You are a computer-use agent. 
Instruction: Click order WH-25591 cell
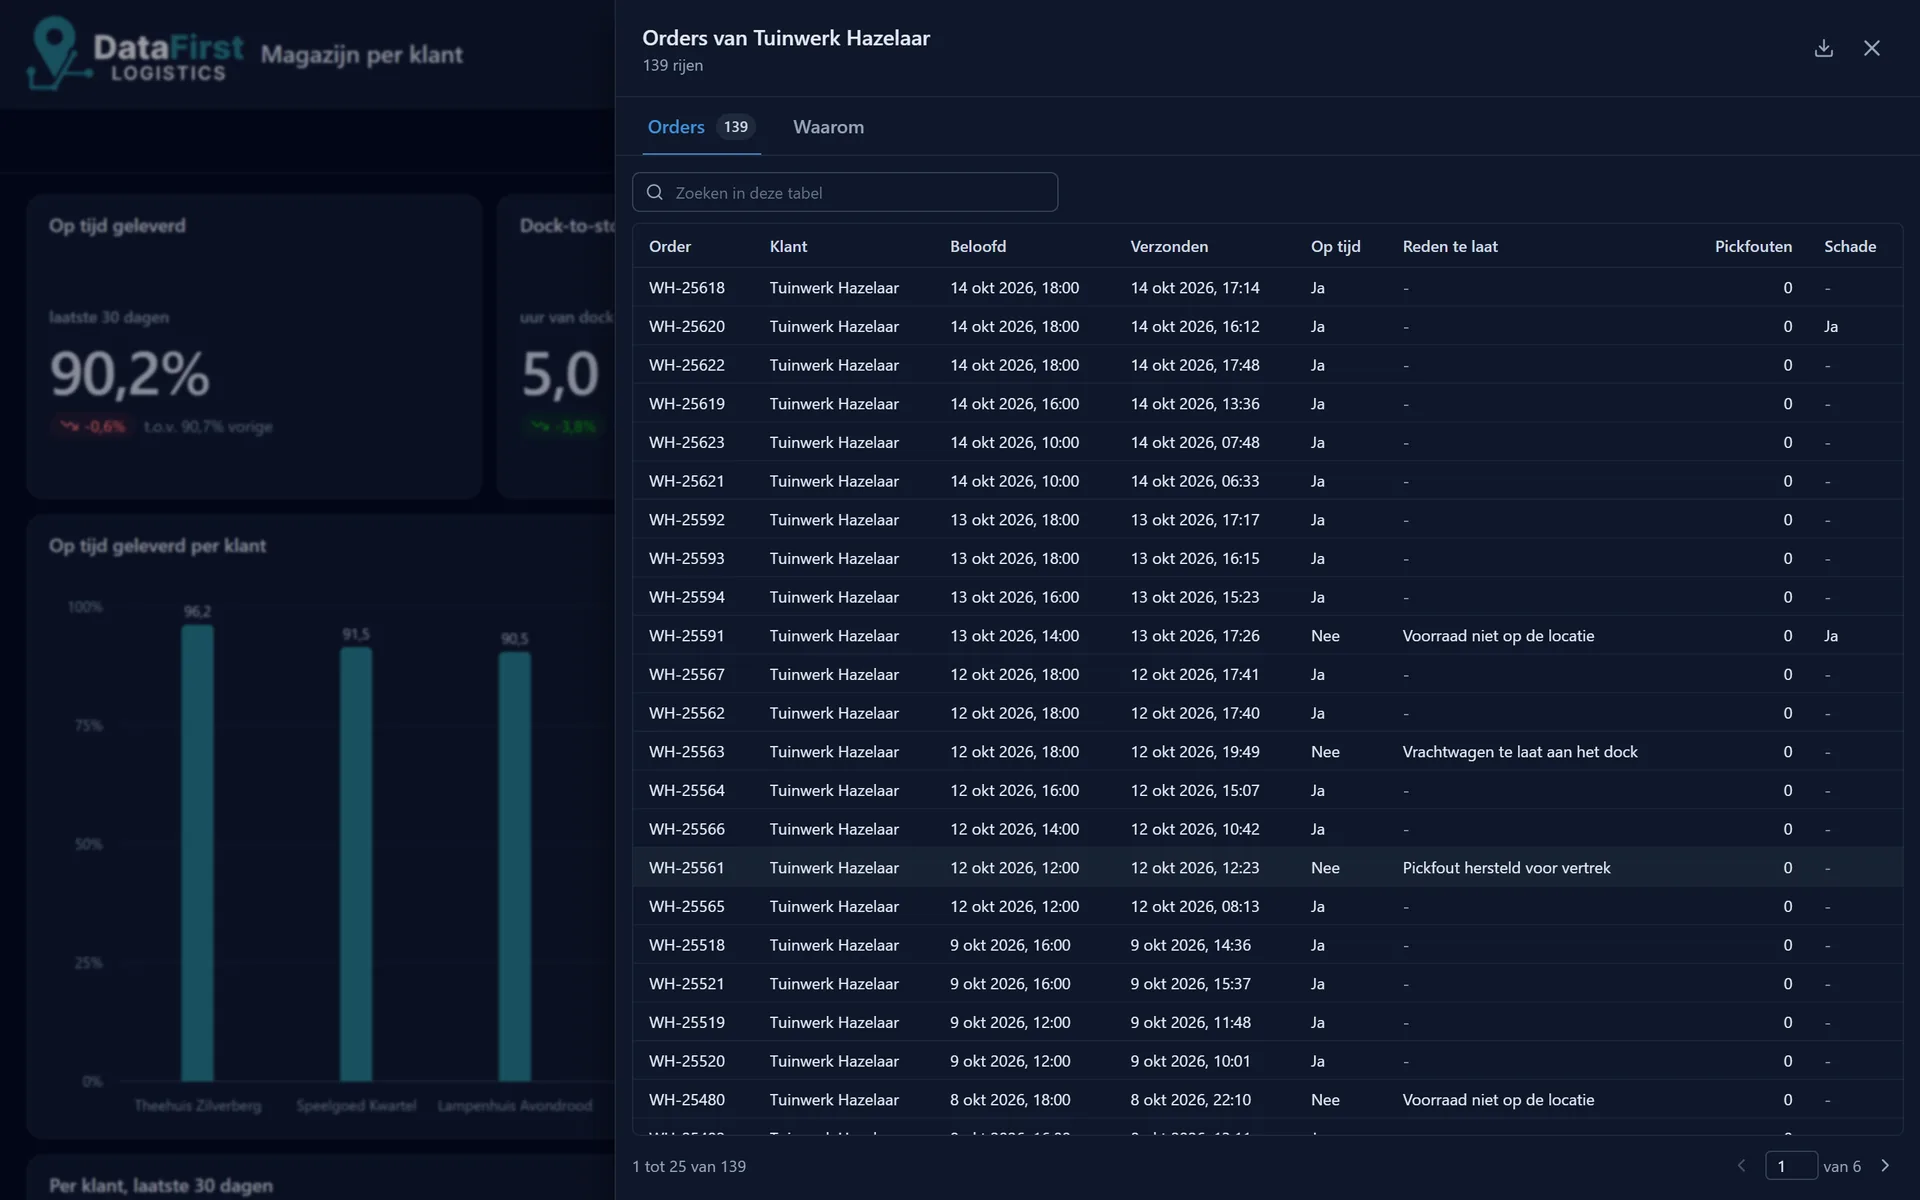[x=686, y=635]
